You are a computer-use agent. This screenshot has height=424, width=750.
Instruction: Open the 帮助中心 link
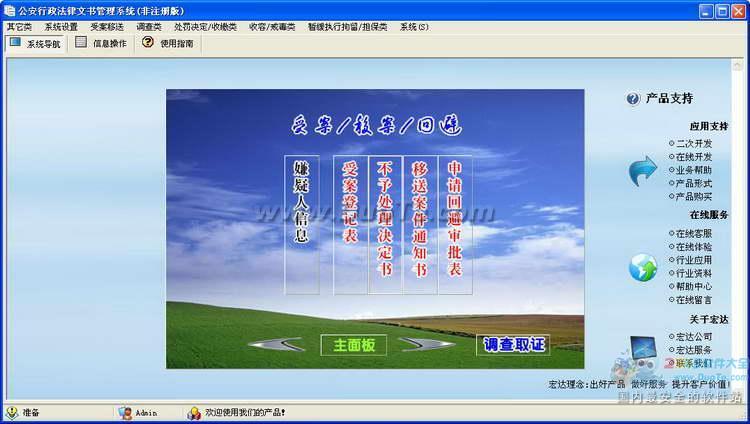click(694, 286)
